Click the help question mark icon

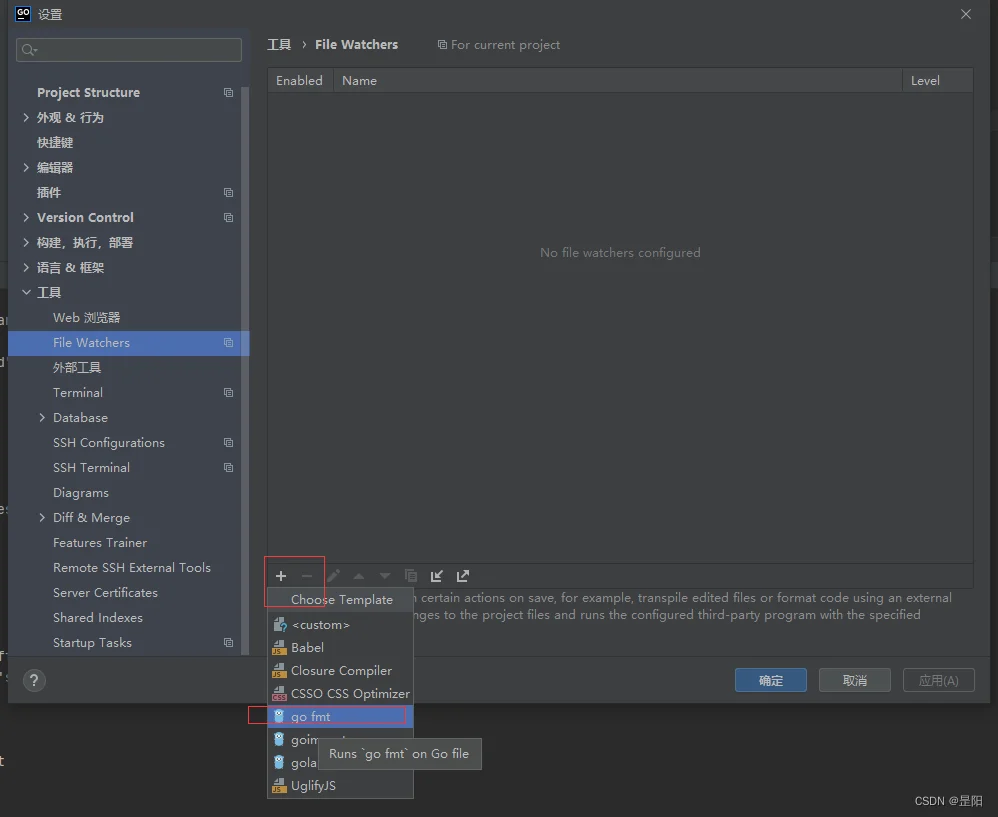tap(34, 680)
